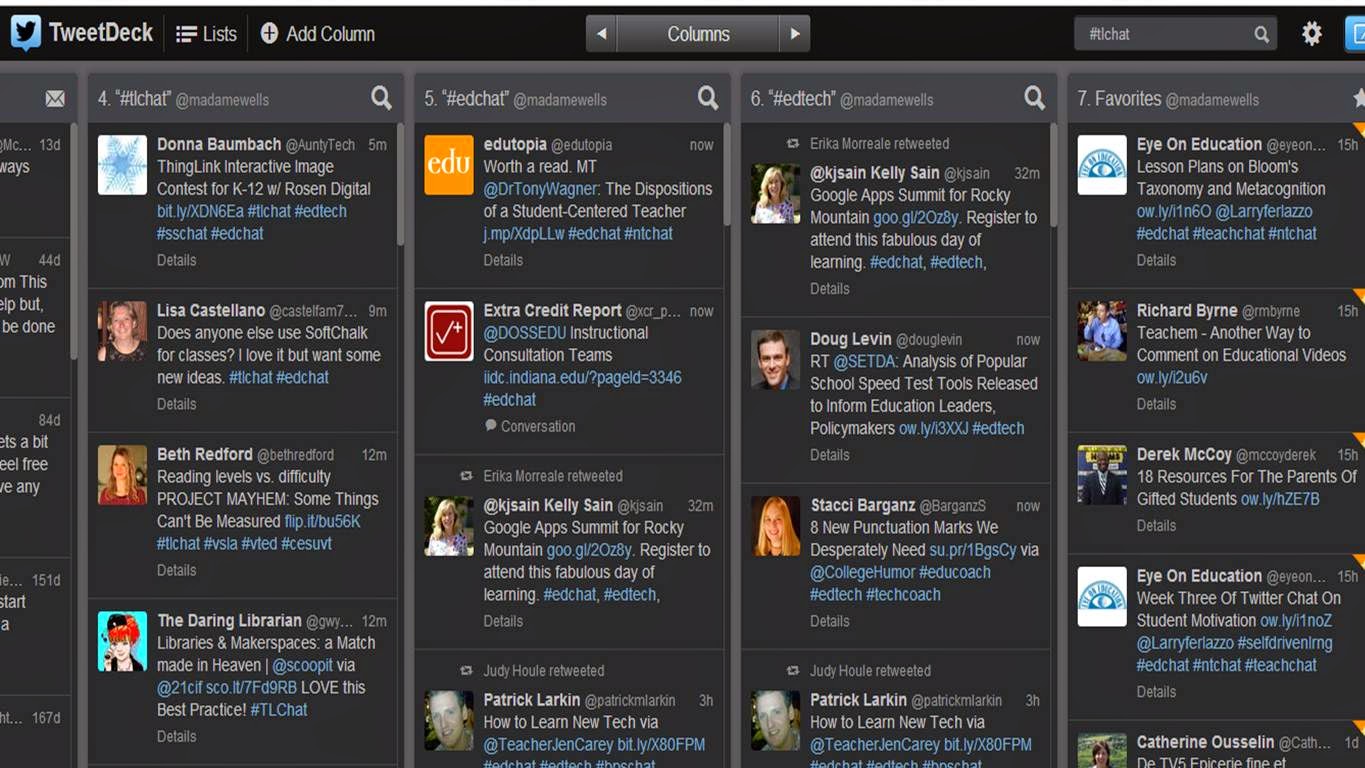Click the #edchat column scrollbar

727,176
